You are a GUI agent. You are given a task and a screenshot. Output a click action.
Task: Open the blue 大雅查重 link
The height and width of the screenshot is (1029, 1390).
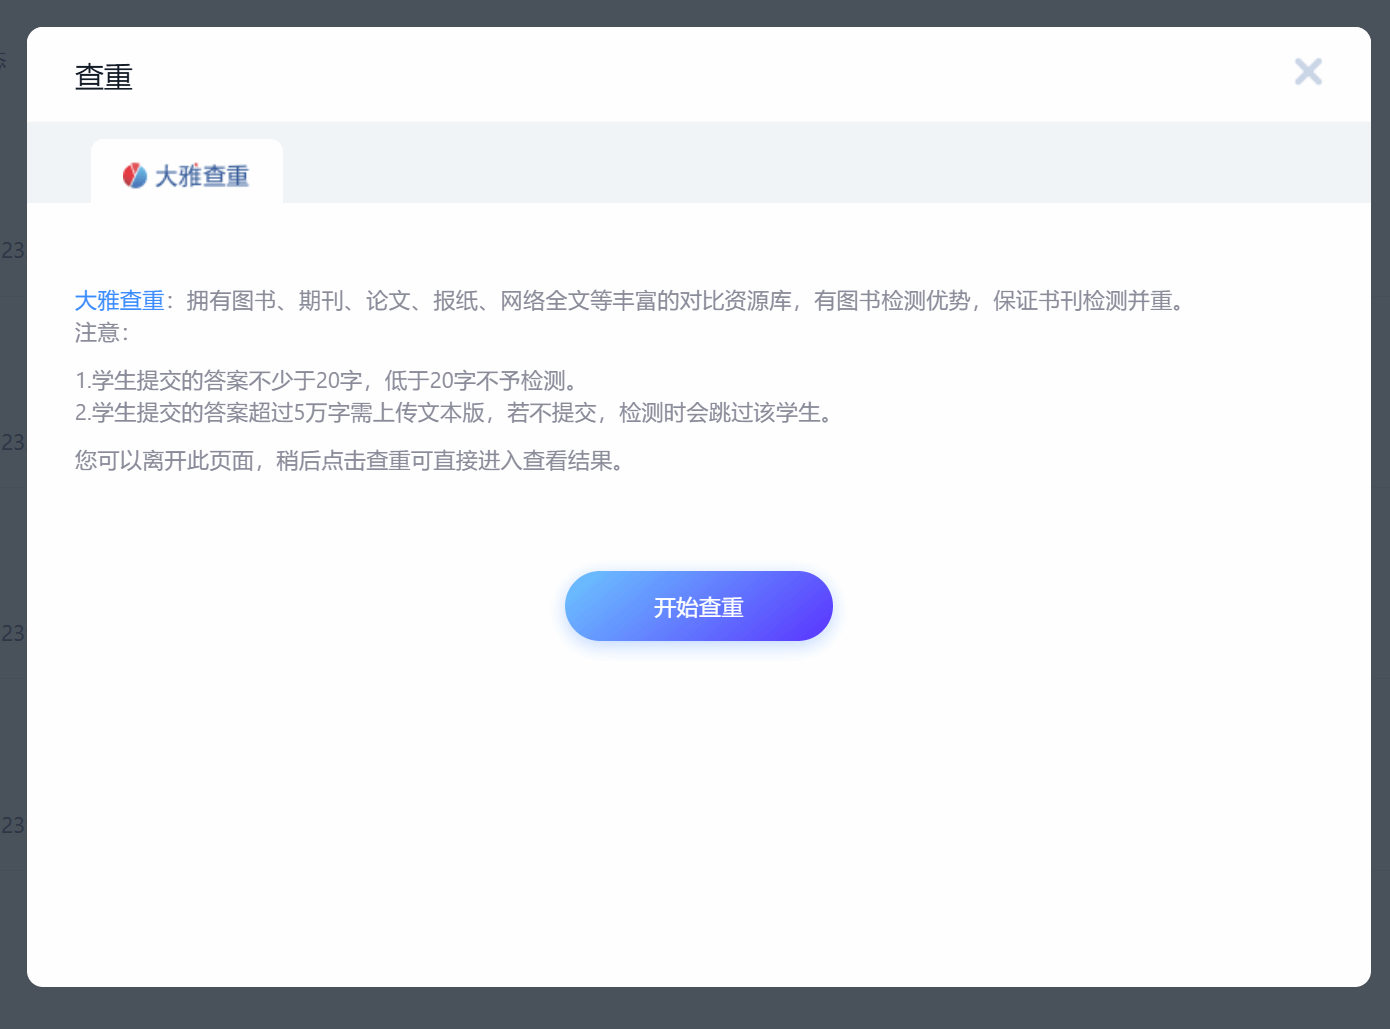pos(119,301)
